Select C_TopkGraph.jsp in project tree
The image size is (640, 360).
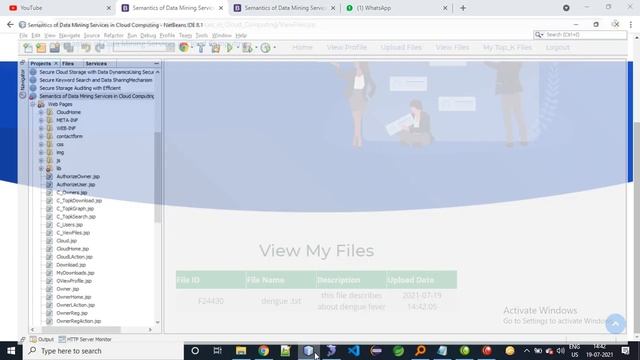pyautogui.click(x=75, y=209)
